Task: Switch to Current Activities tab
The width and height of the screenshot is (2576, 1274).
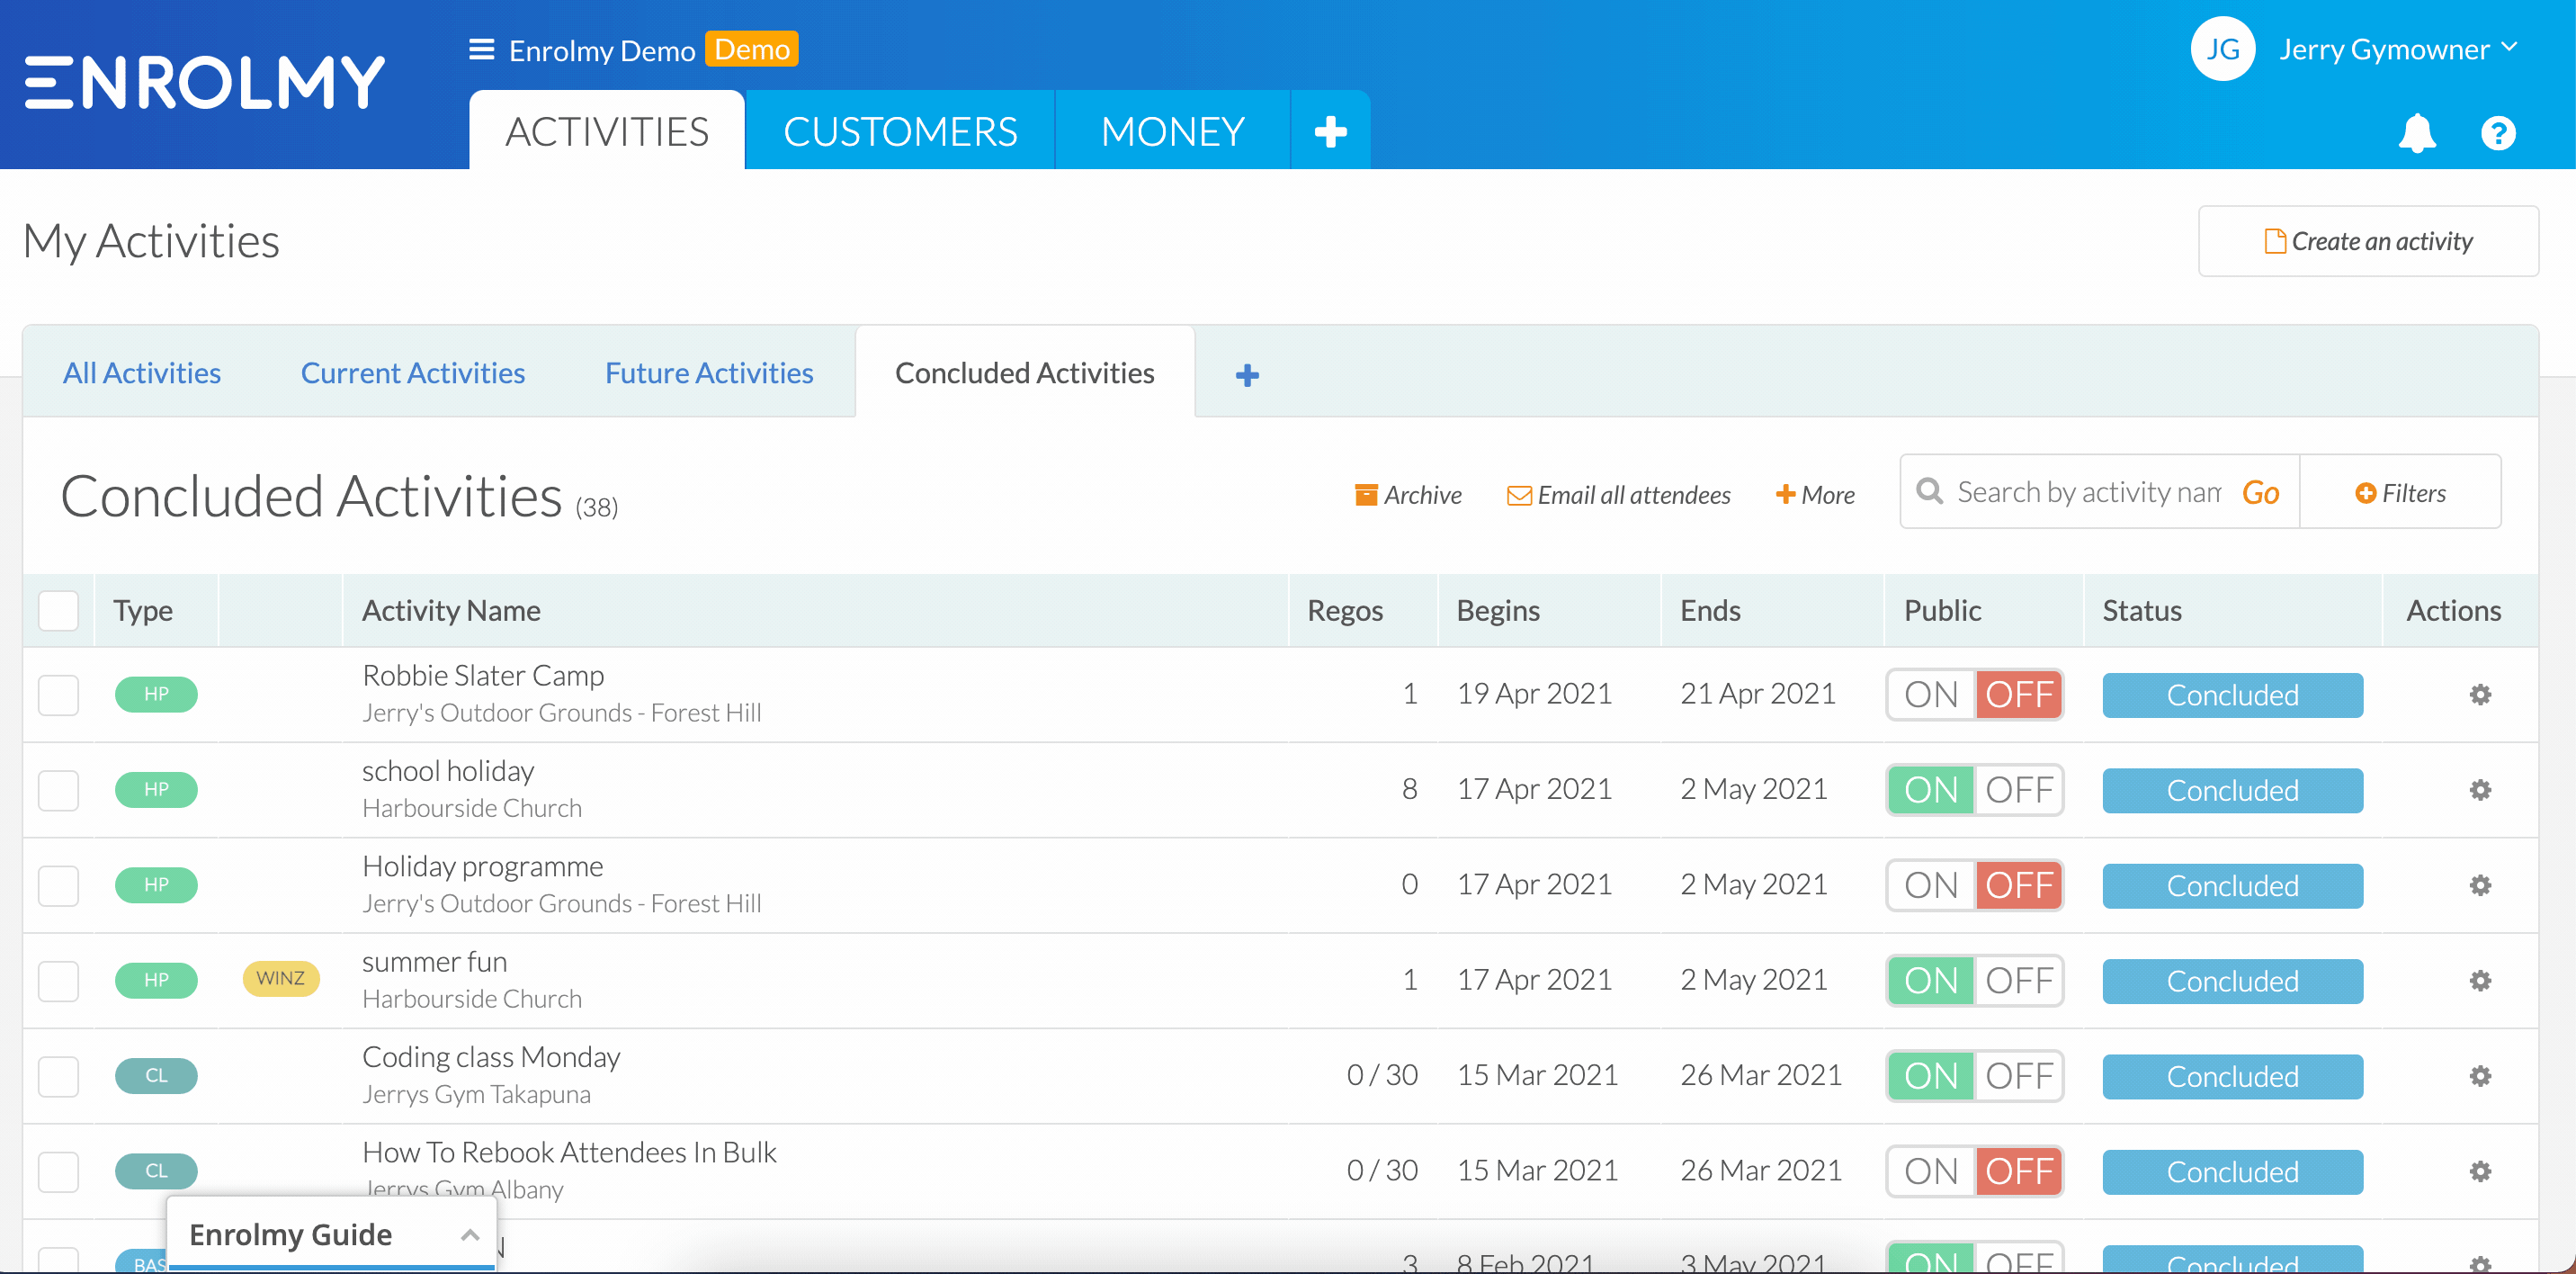Action: (413, 373)
